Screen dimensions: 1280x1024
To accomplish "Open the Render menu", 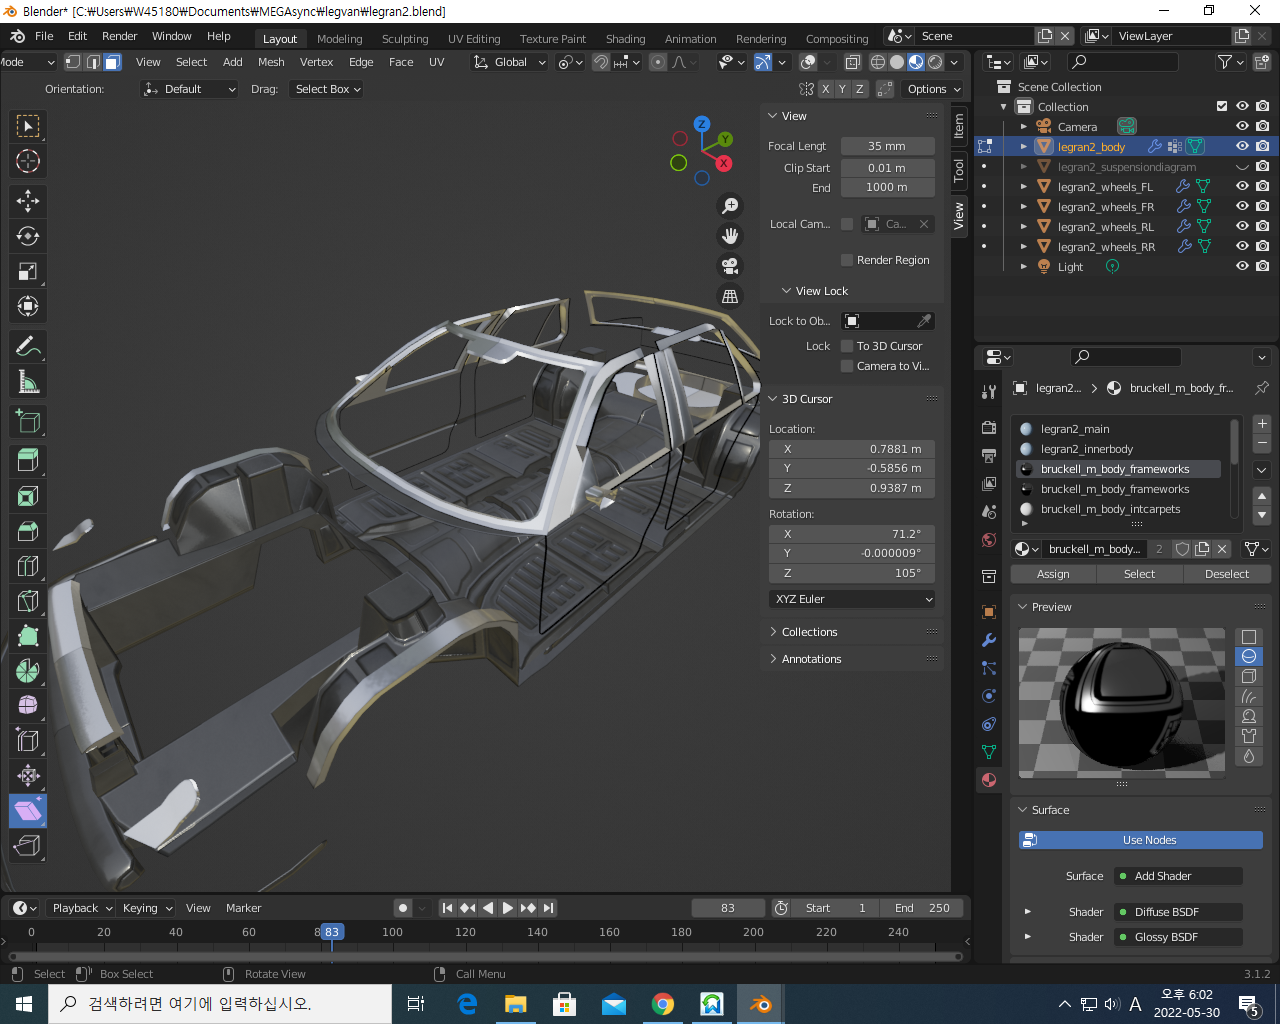I will click(x=119, y=36).
